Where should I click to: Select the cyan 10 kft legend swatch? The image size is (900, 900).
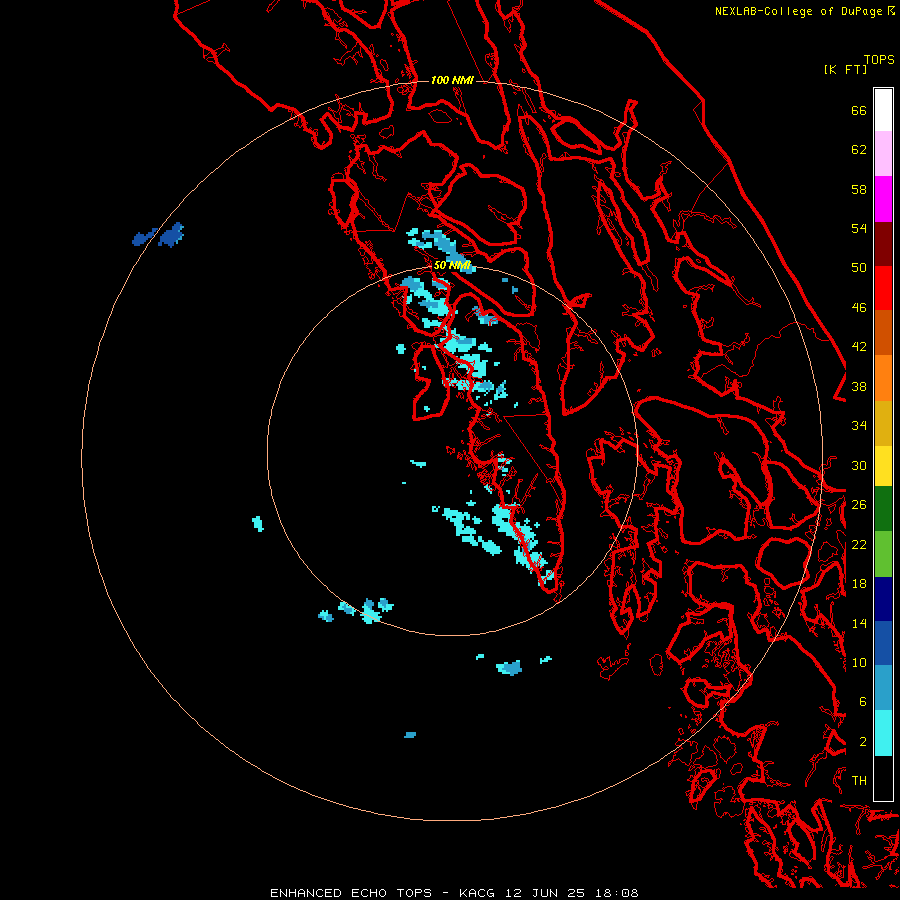pos(883,733)
